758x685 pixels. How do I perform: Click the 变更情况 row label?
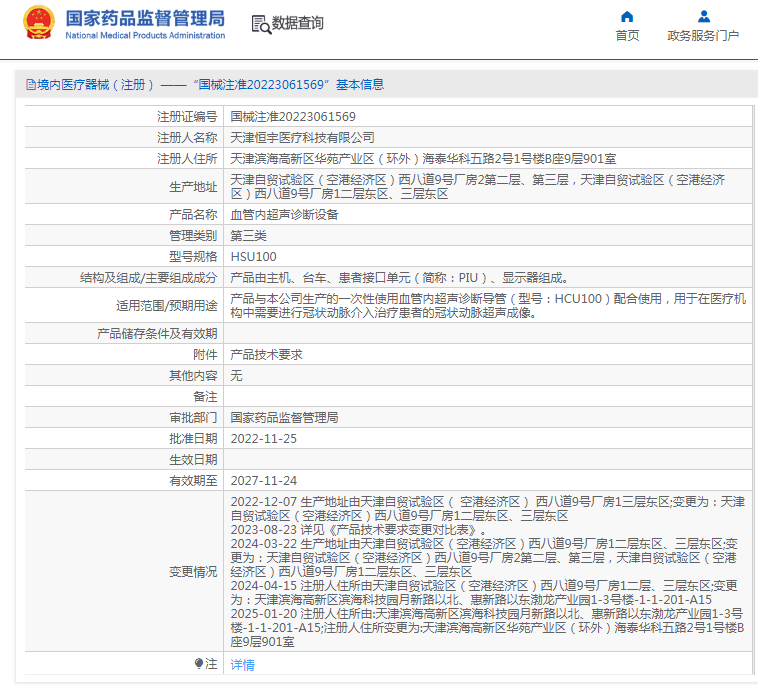(x=193, y=572)
